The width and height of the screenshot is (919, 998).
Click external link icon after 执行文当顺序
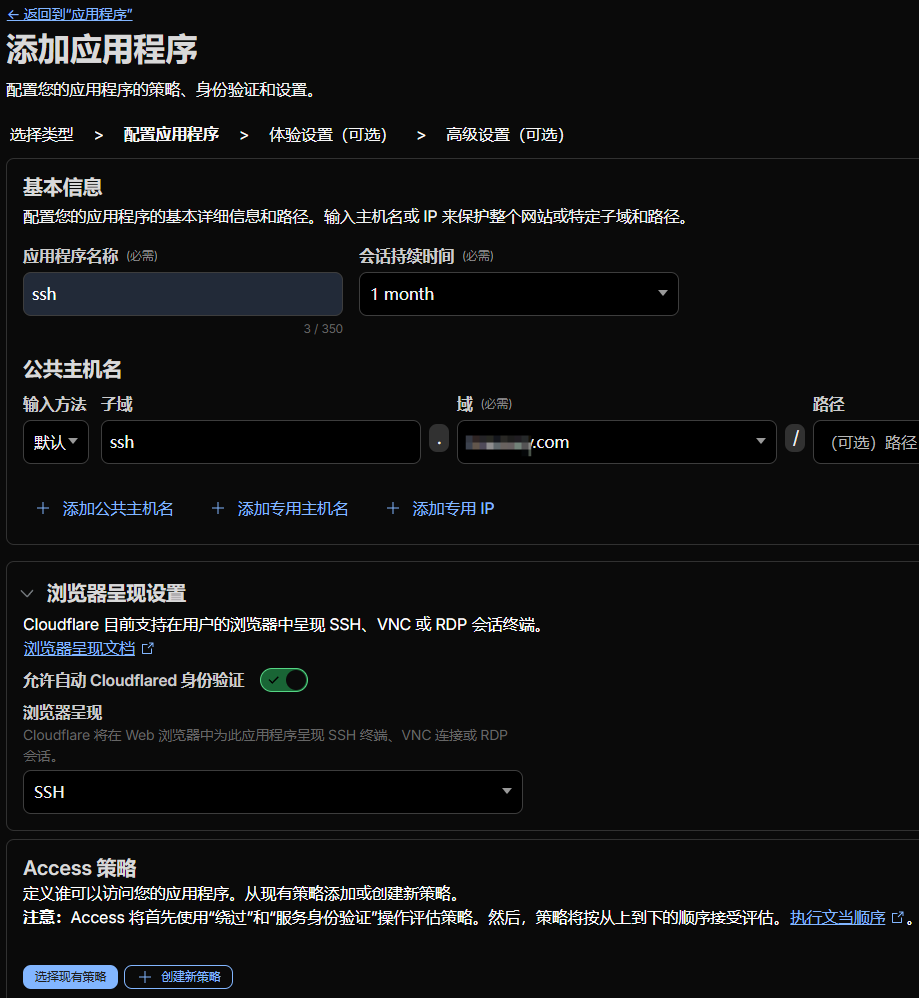(897, 917)
